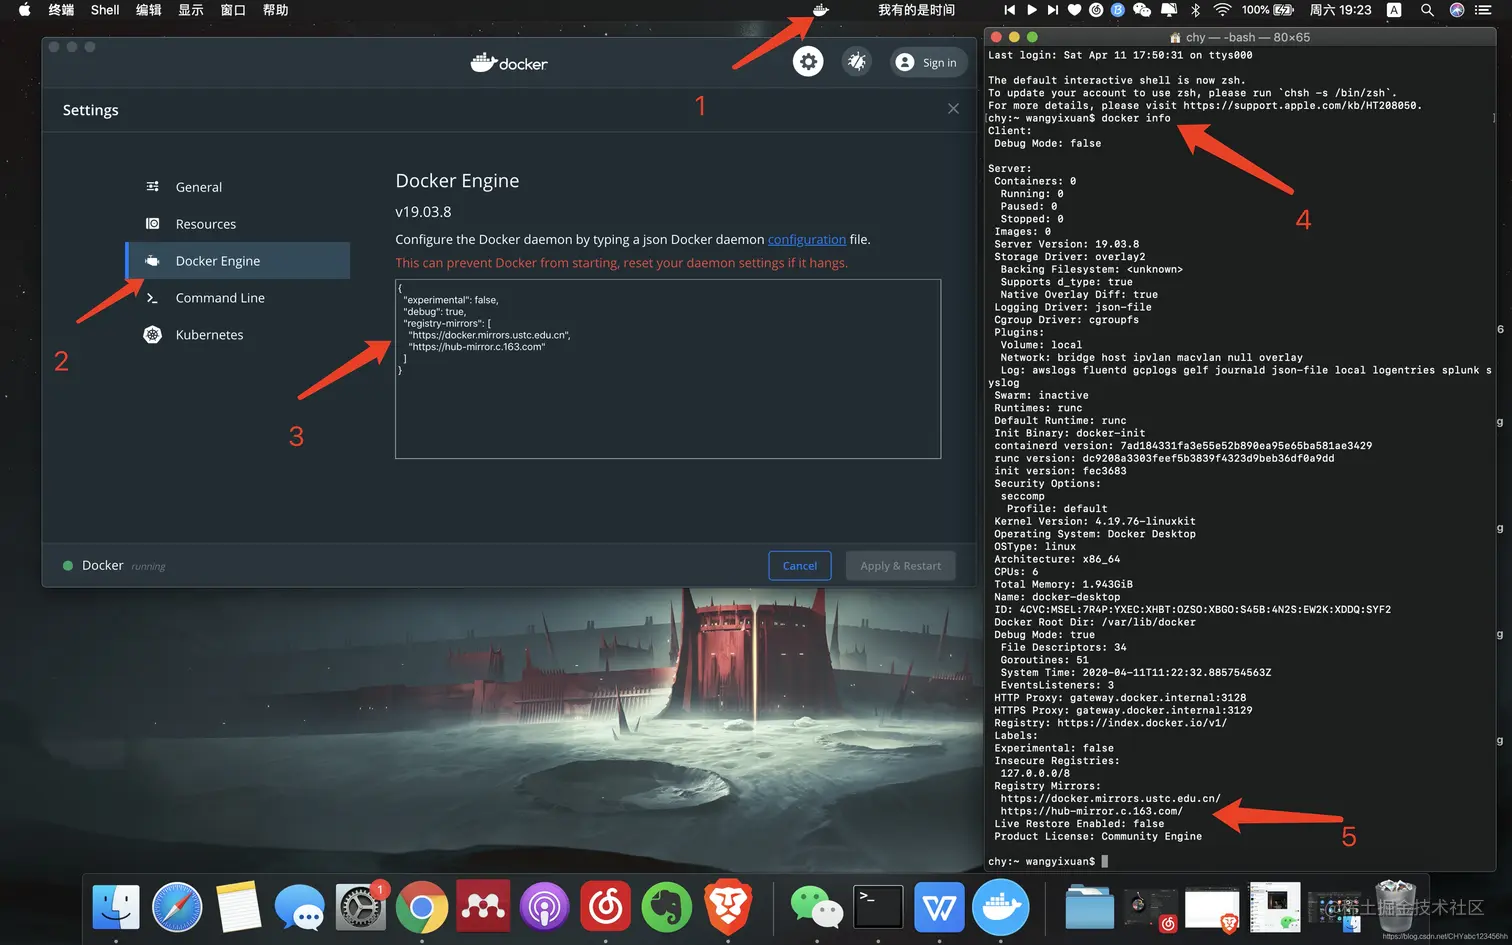Click the Command Line prompt icon
This screenshot has width=1512, height=945.
(x=153, y=298)
